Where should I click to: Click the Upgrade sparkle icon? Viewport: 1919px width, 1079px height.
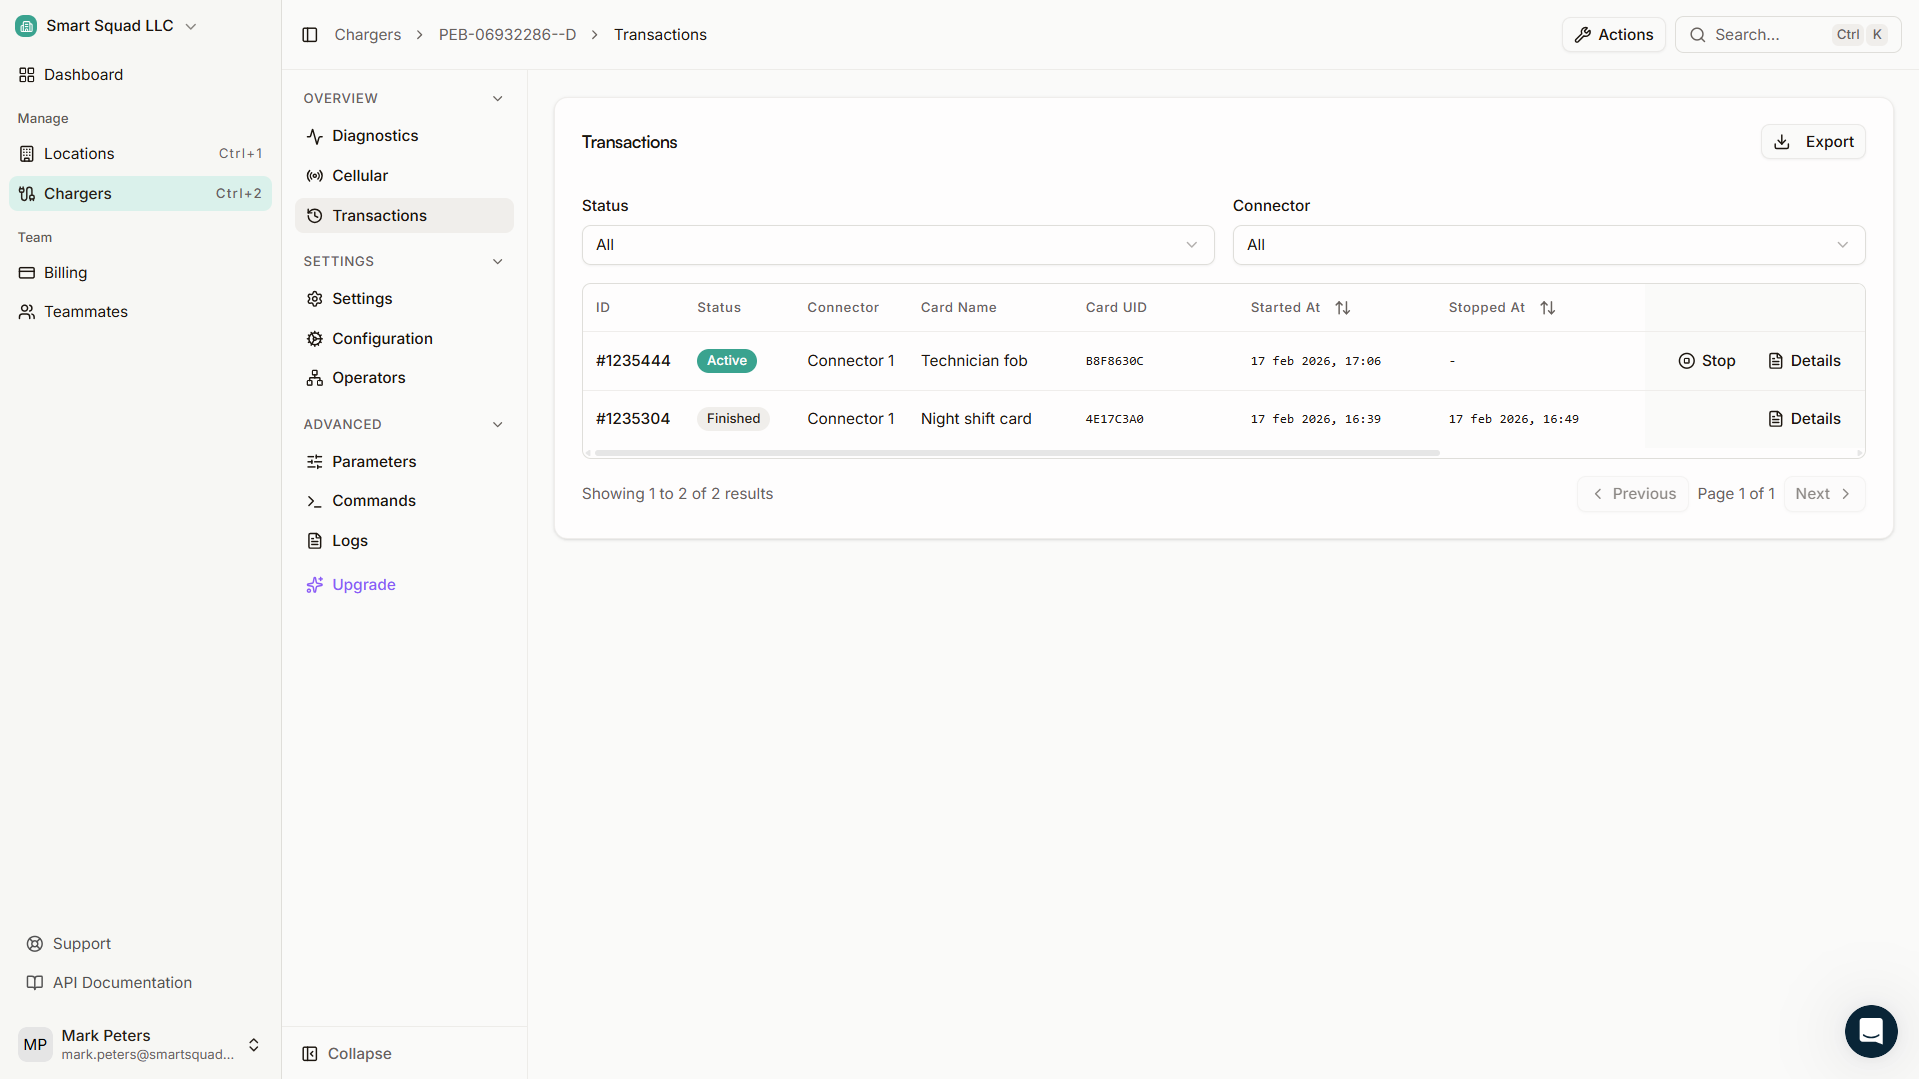pos(315,584)
